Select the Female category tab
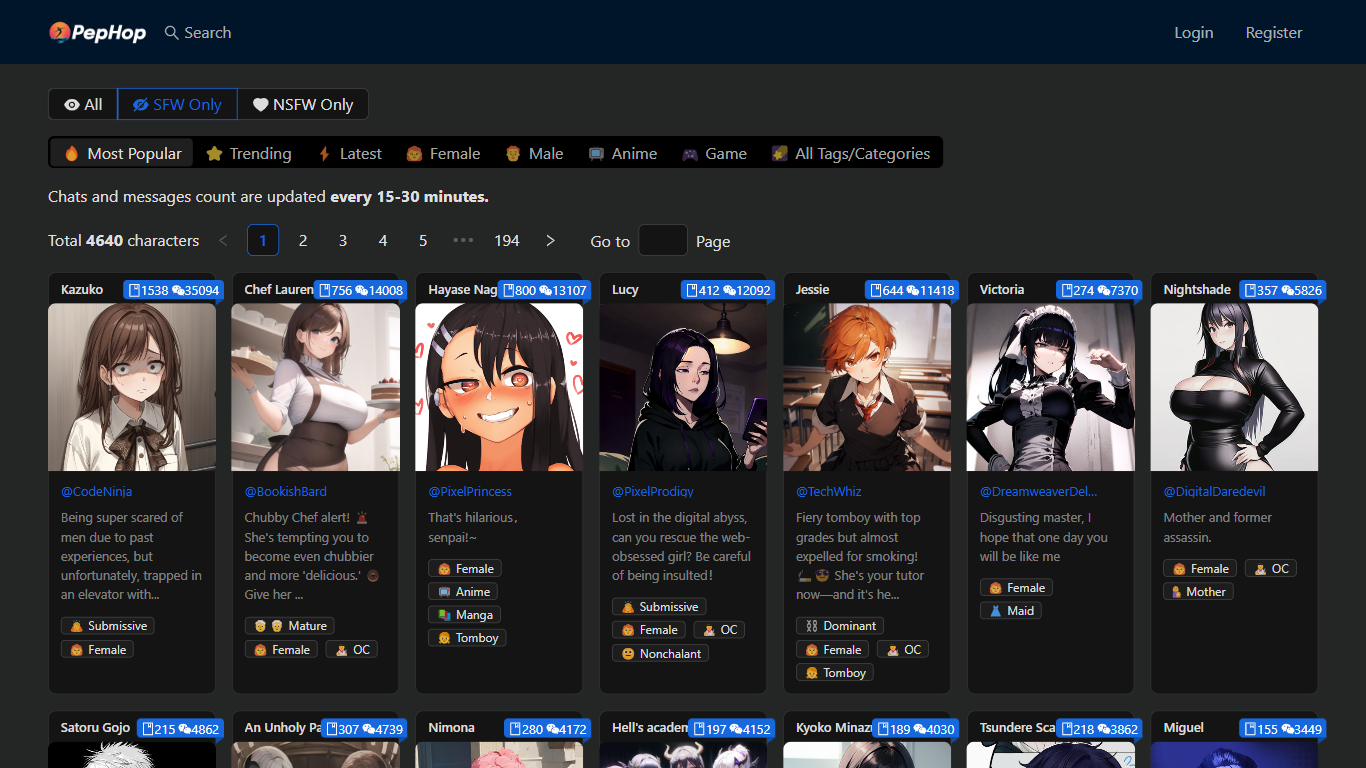Image resolution: width=1366 pixels, height=768 pixels. [x=443, y=153]
